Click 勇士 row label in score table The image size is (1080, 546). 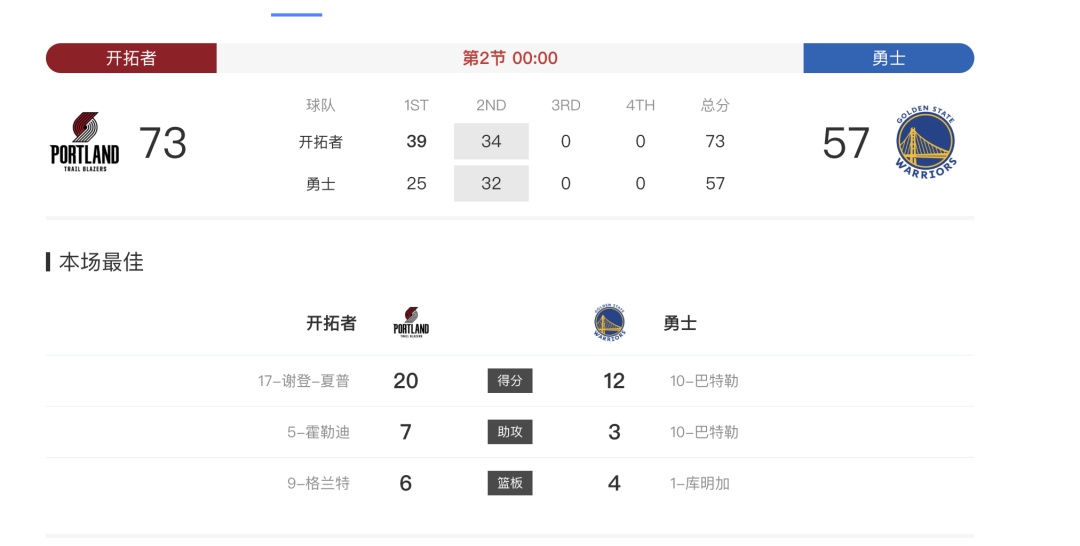click(320, 183)
